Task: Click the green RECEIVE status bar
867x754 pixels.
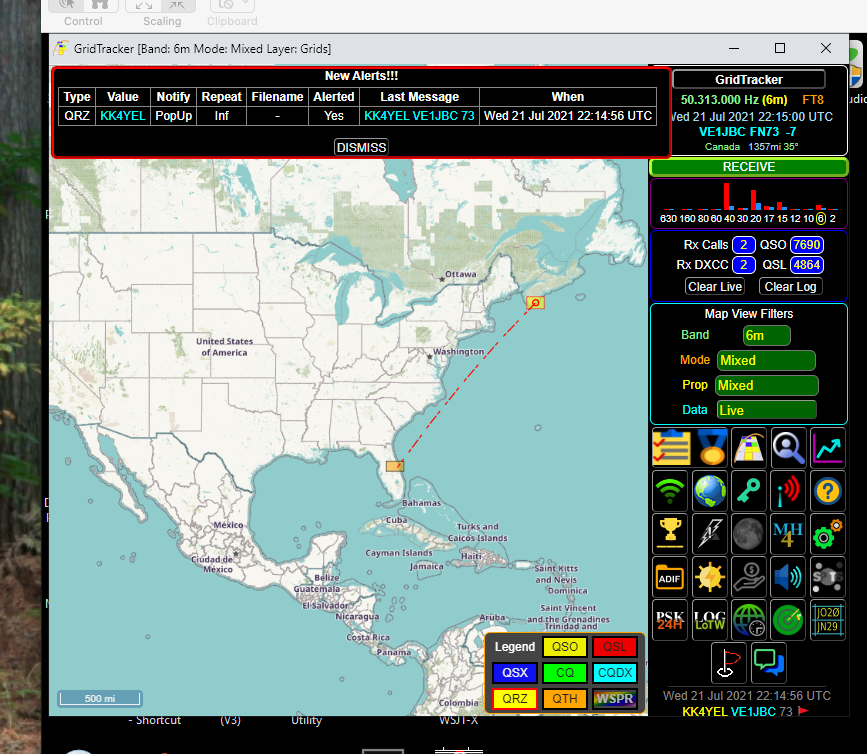Action: point(749,167)
